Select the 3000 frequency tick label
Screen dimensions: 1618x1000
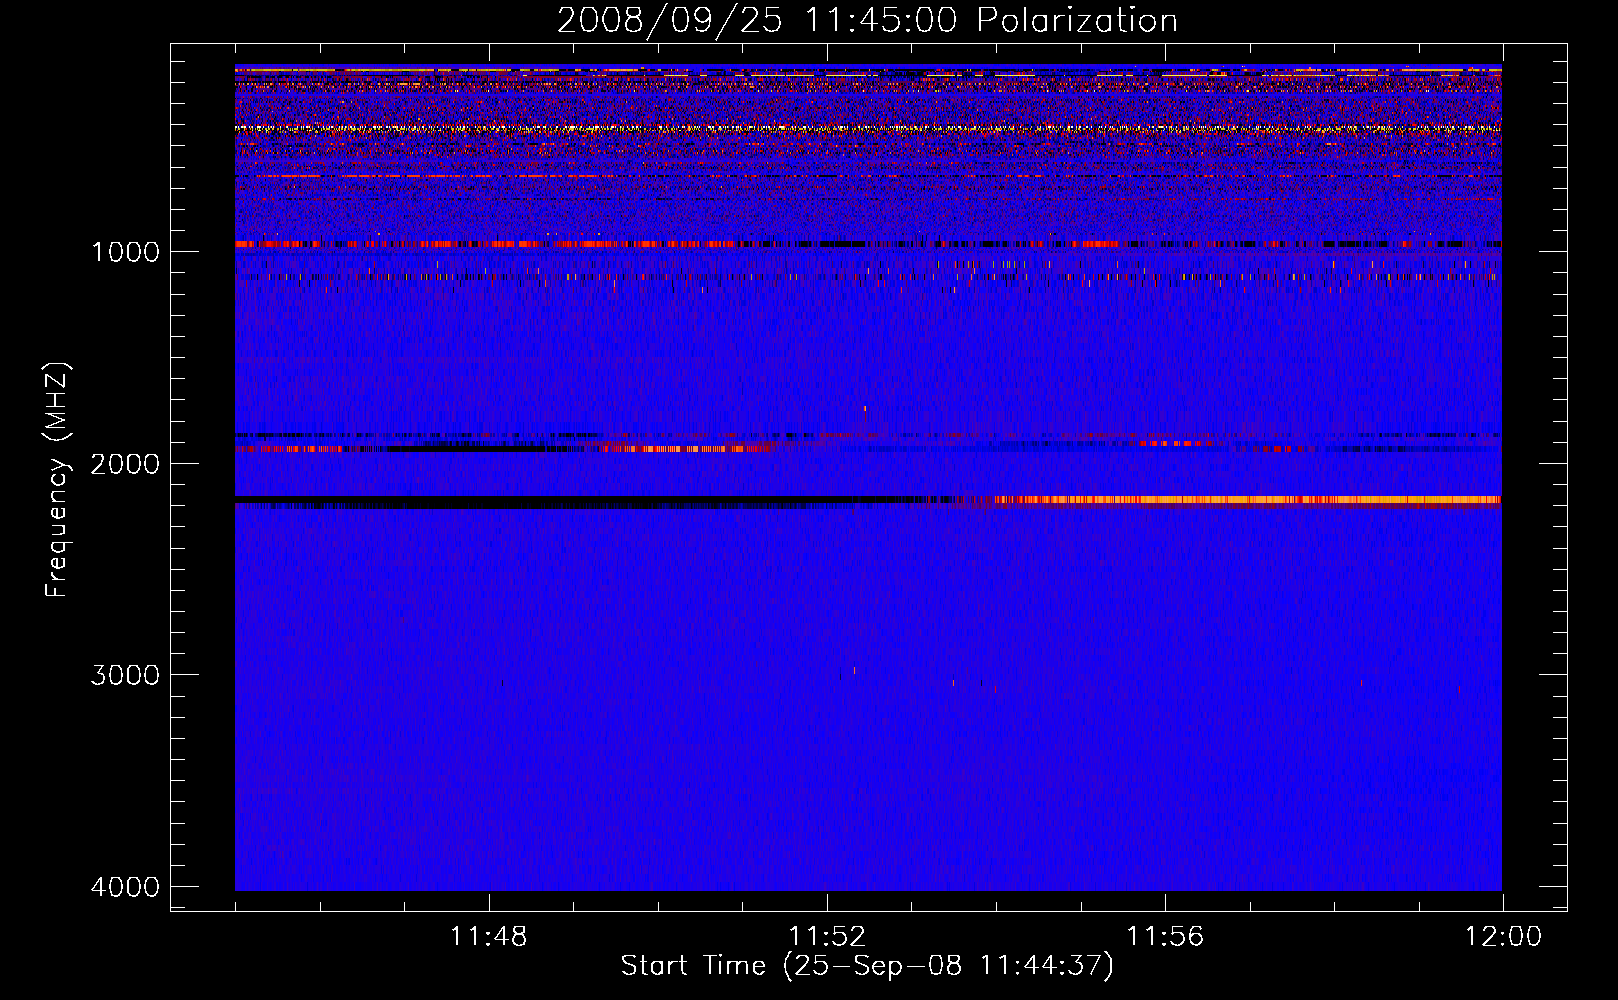(x=125, y=675)
